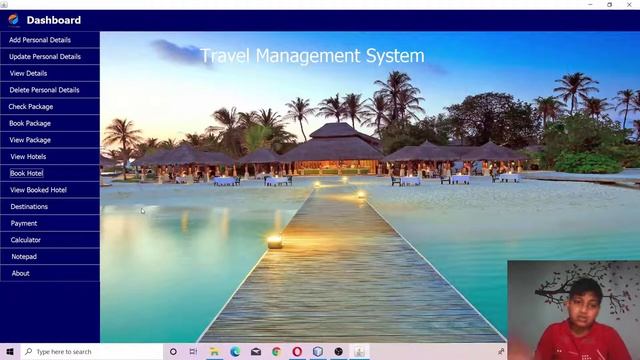Go to Book Package

point(50,124)
